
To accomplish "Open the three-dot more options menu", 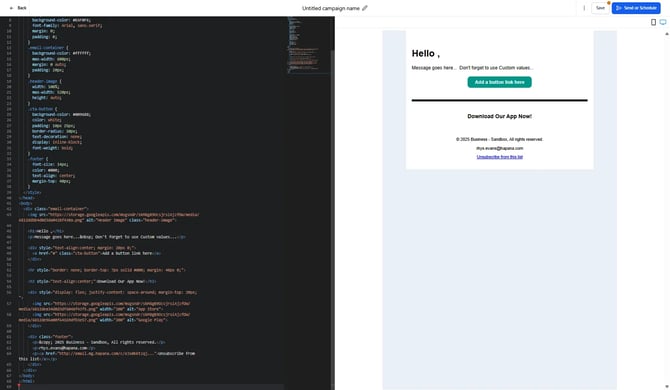I will pos(584,8).
